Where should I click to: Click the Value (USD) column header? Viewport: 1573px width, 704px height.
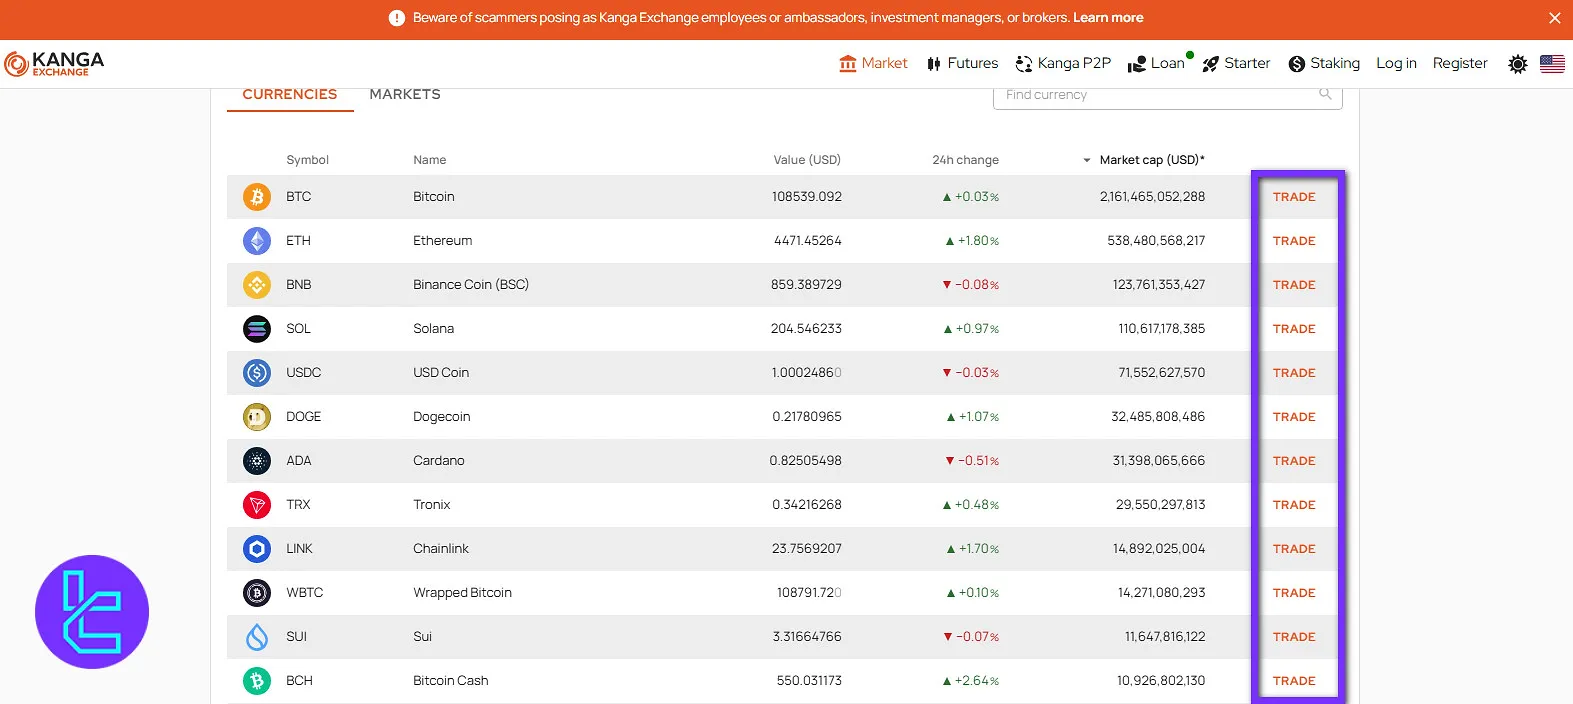click(807, 160)
